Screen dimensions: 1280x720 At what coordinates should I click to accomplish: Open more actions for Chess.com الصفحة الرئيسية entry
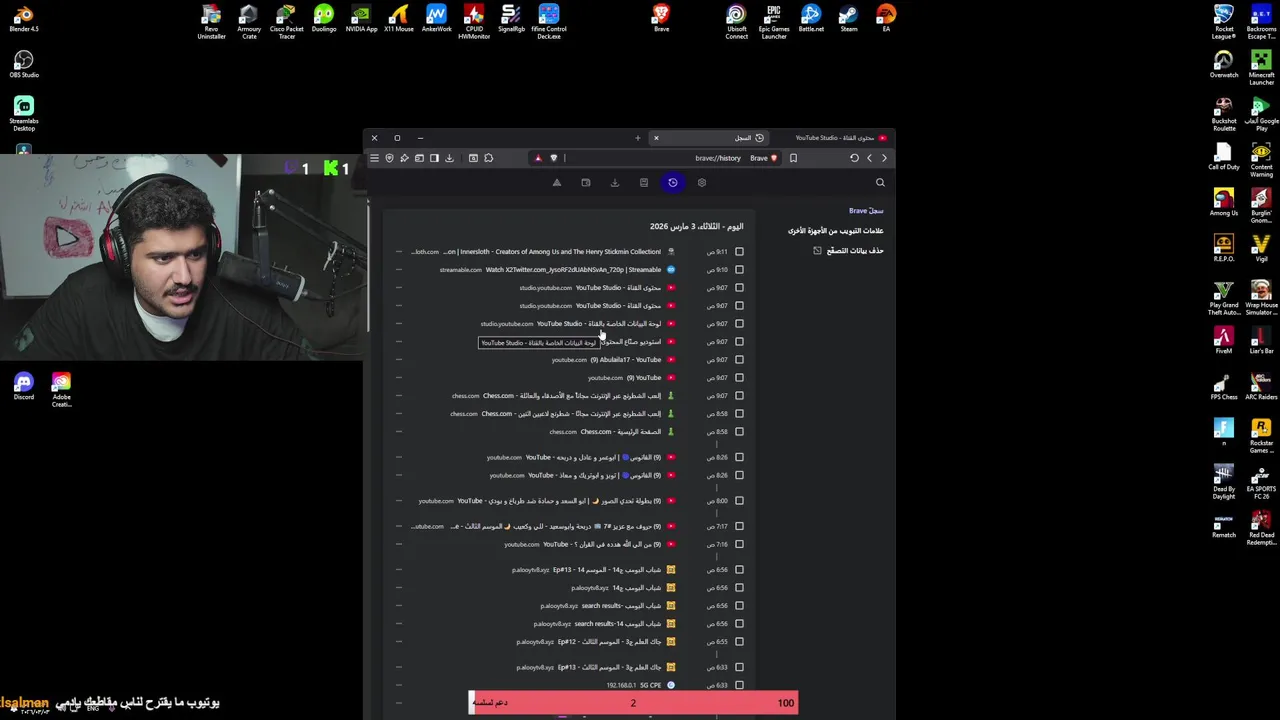(x=398, y=432)
